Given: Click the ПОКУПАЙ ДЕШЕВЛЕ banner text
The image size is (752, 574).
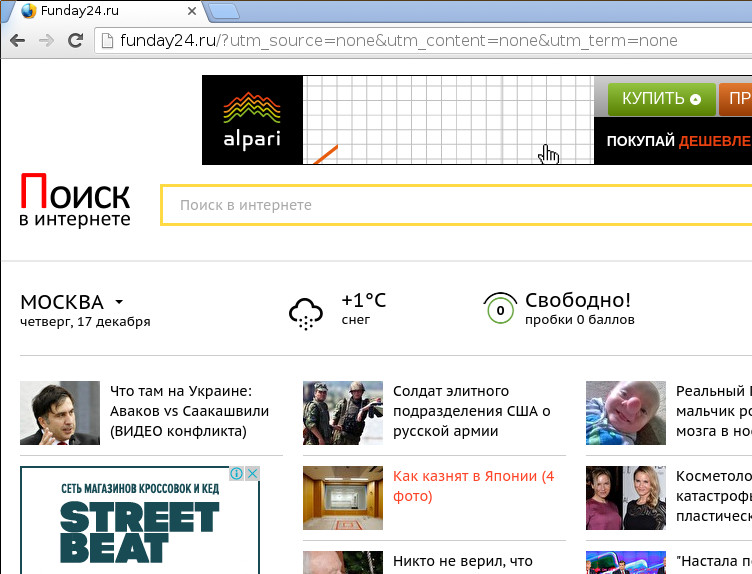Looking at the screenshot, I should pyautogui.click(x=679, y=141).
